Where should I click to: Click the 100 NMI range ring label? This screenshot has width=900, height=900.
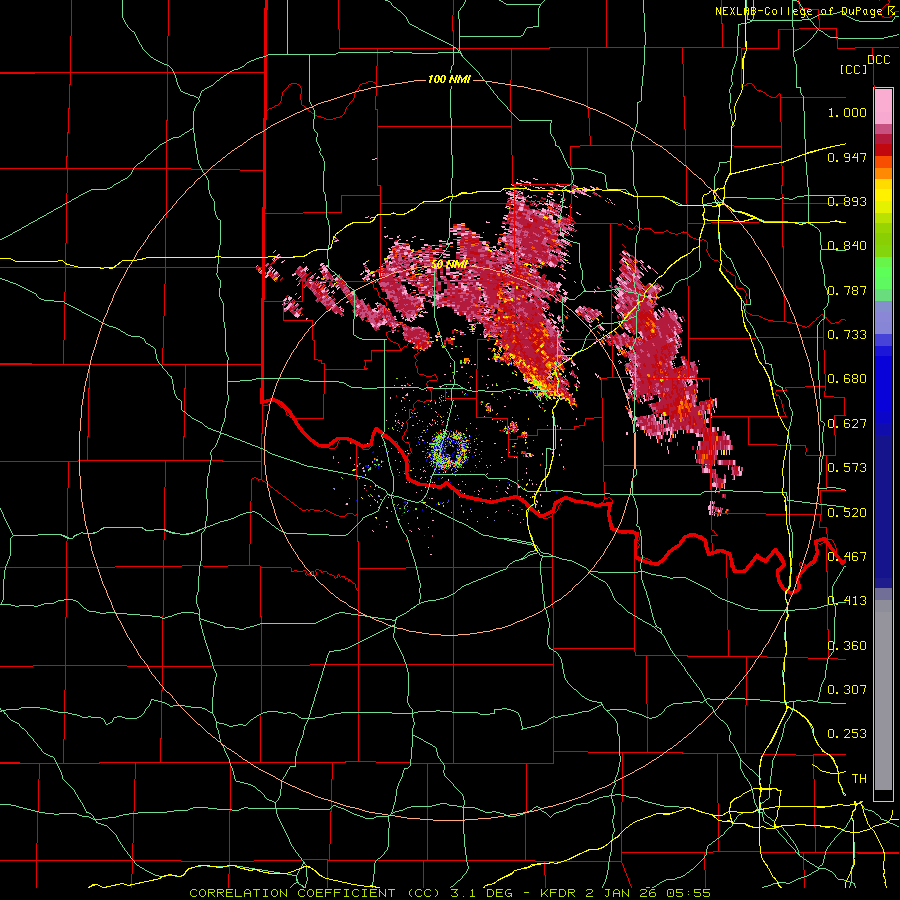[449, 79]
